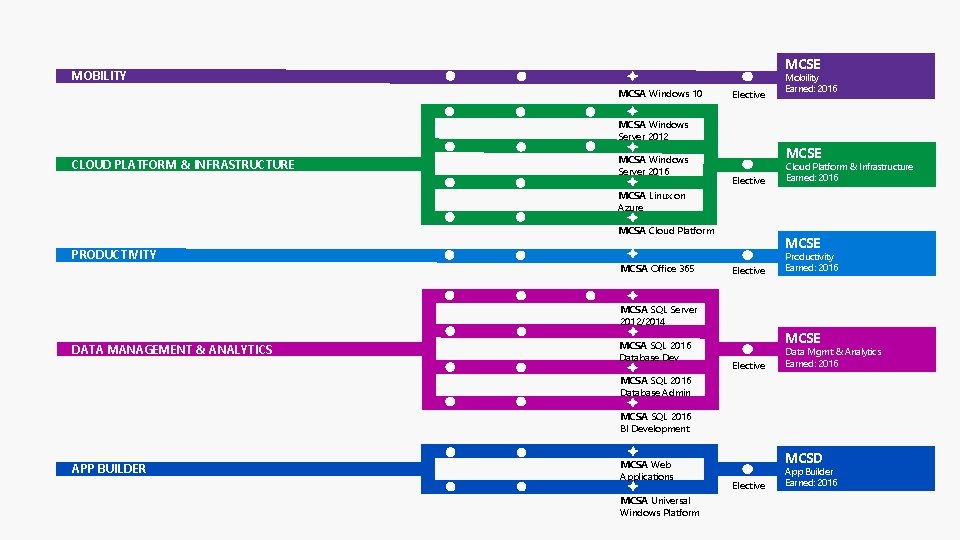Screen dimensions: 960x540
Task: Click the 'MCSA SQL 2016 Database Admin' label
Action: click(655, 386)
